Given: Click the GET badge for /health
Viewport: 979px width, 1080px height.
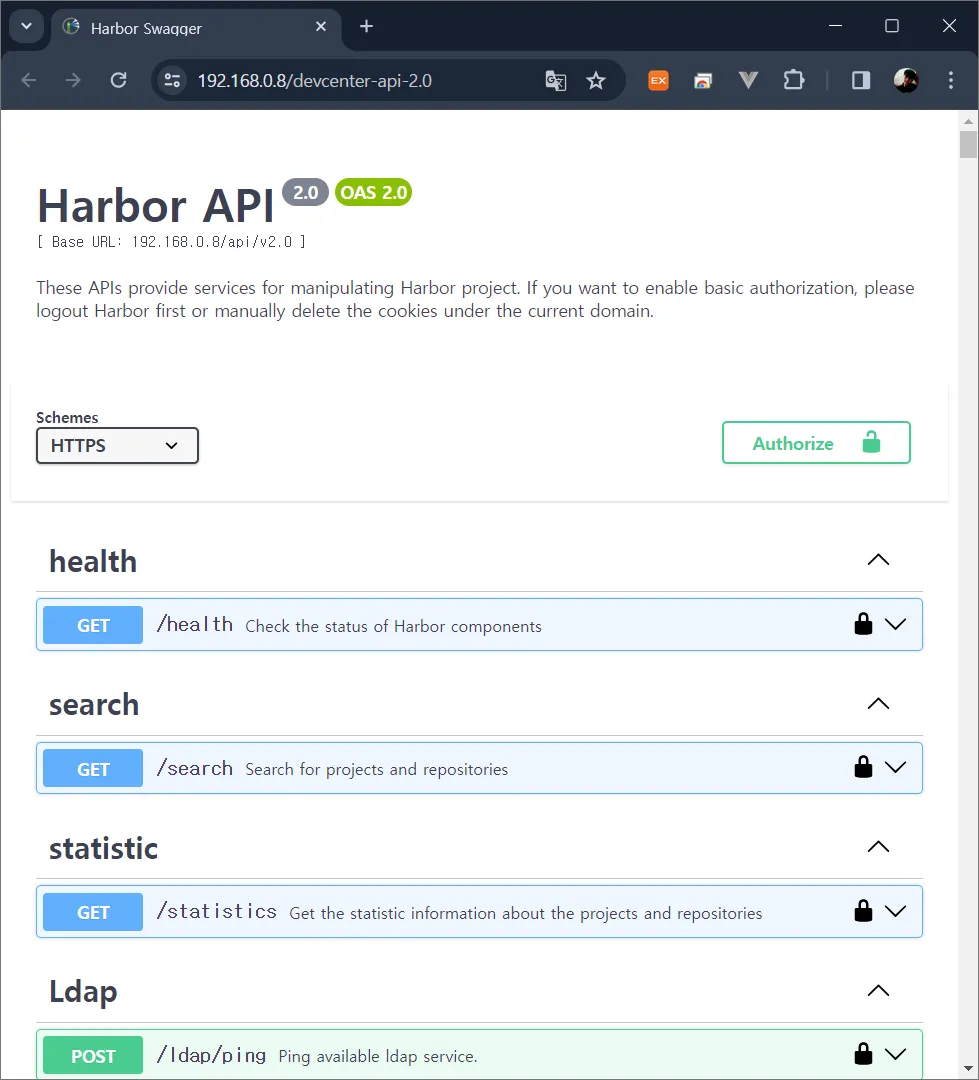Looking at the screenshot, I should [93, 625].
